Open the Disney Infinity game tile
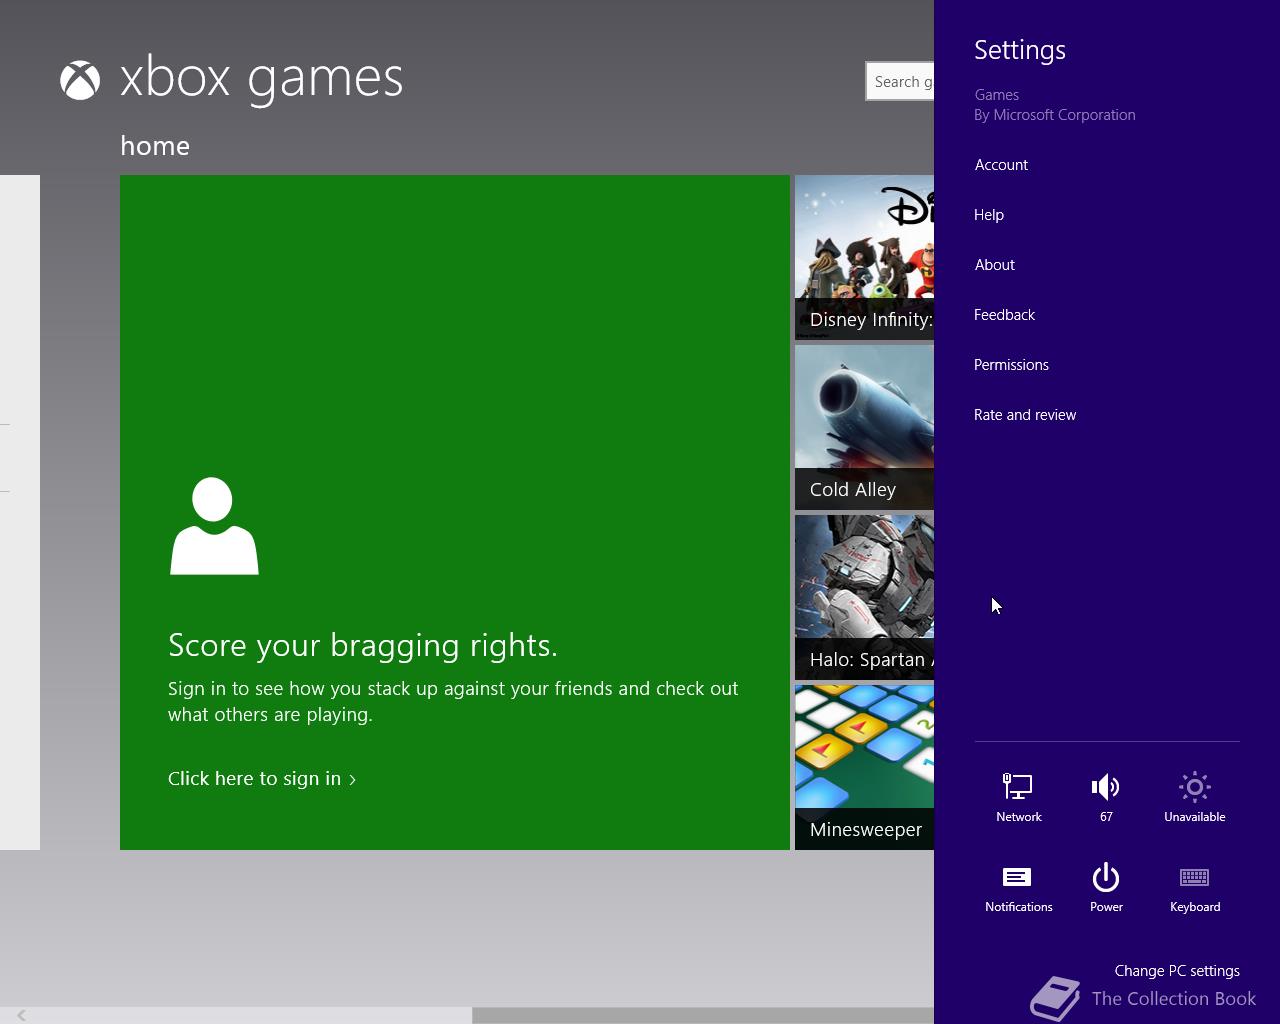Screen dimensions: 1280x1024 (x=864, y=258)
